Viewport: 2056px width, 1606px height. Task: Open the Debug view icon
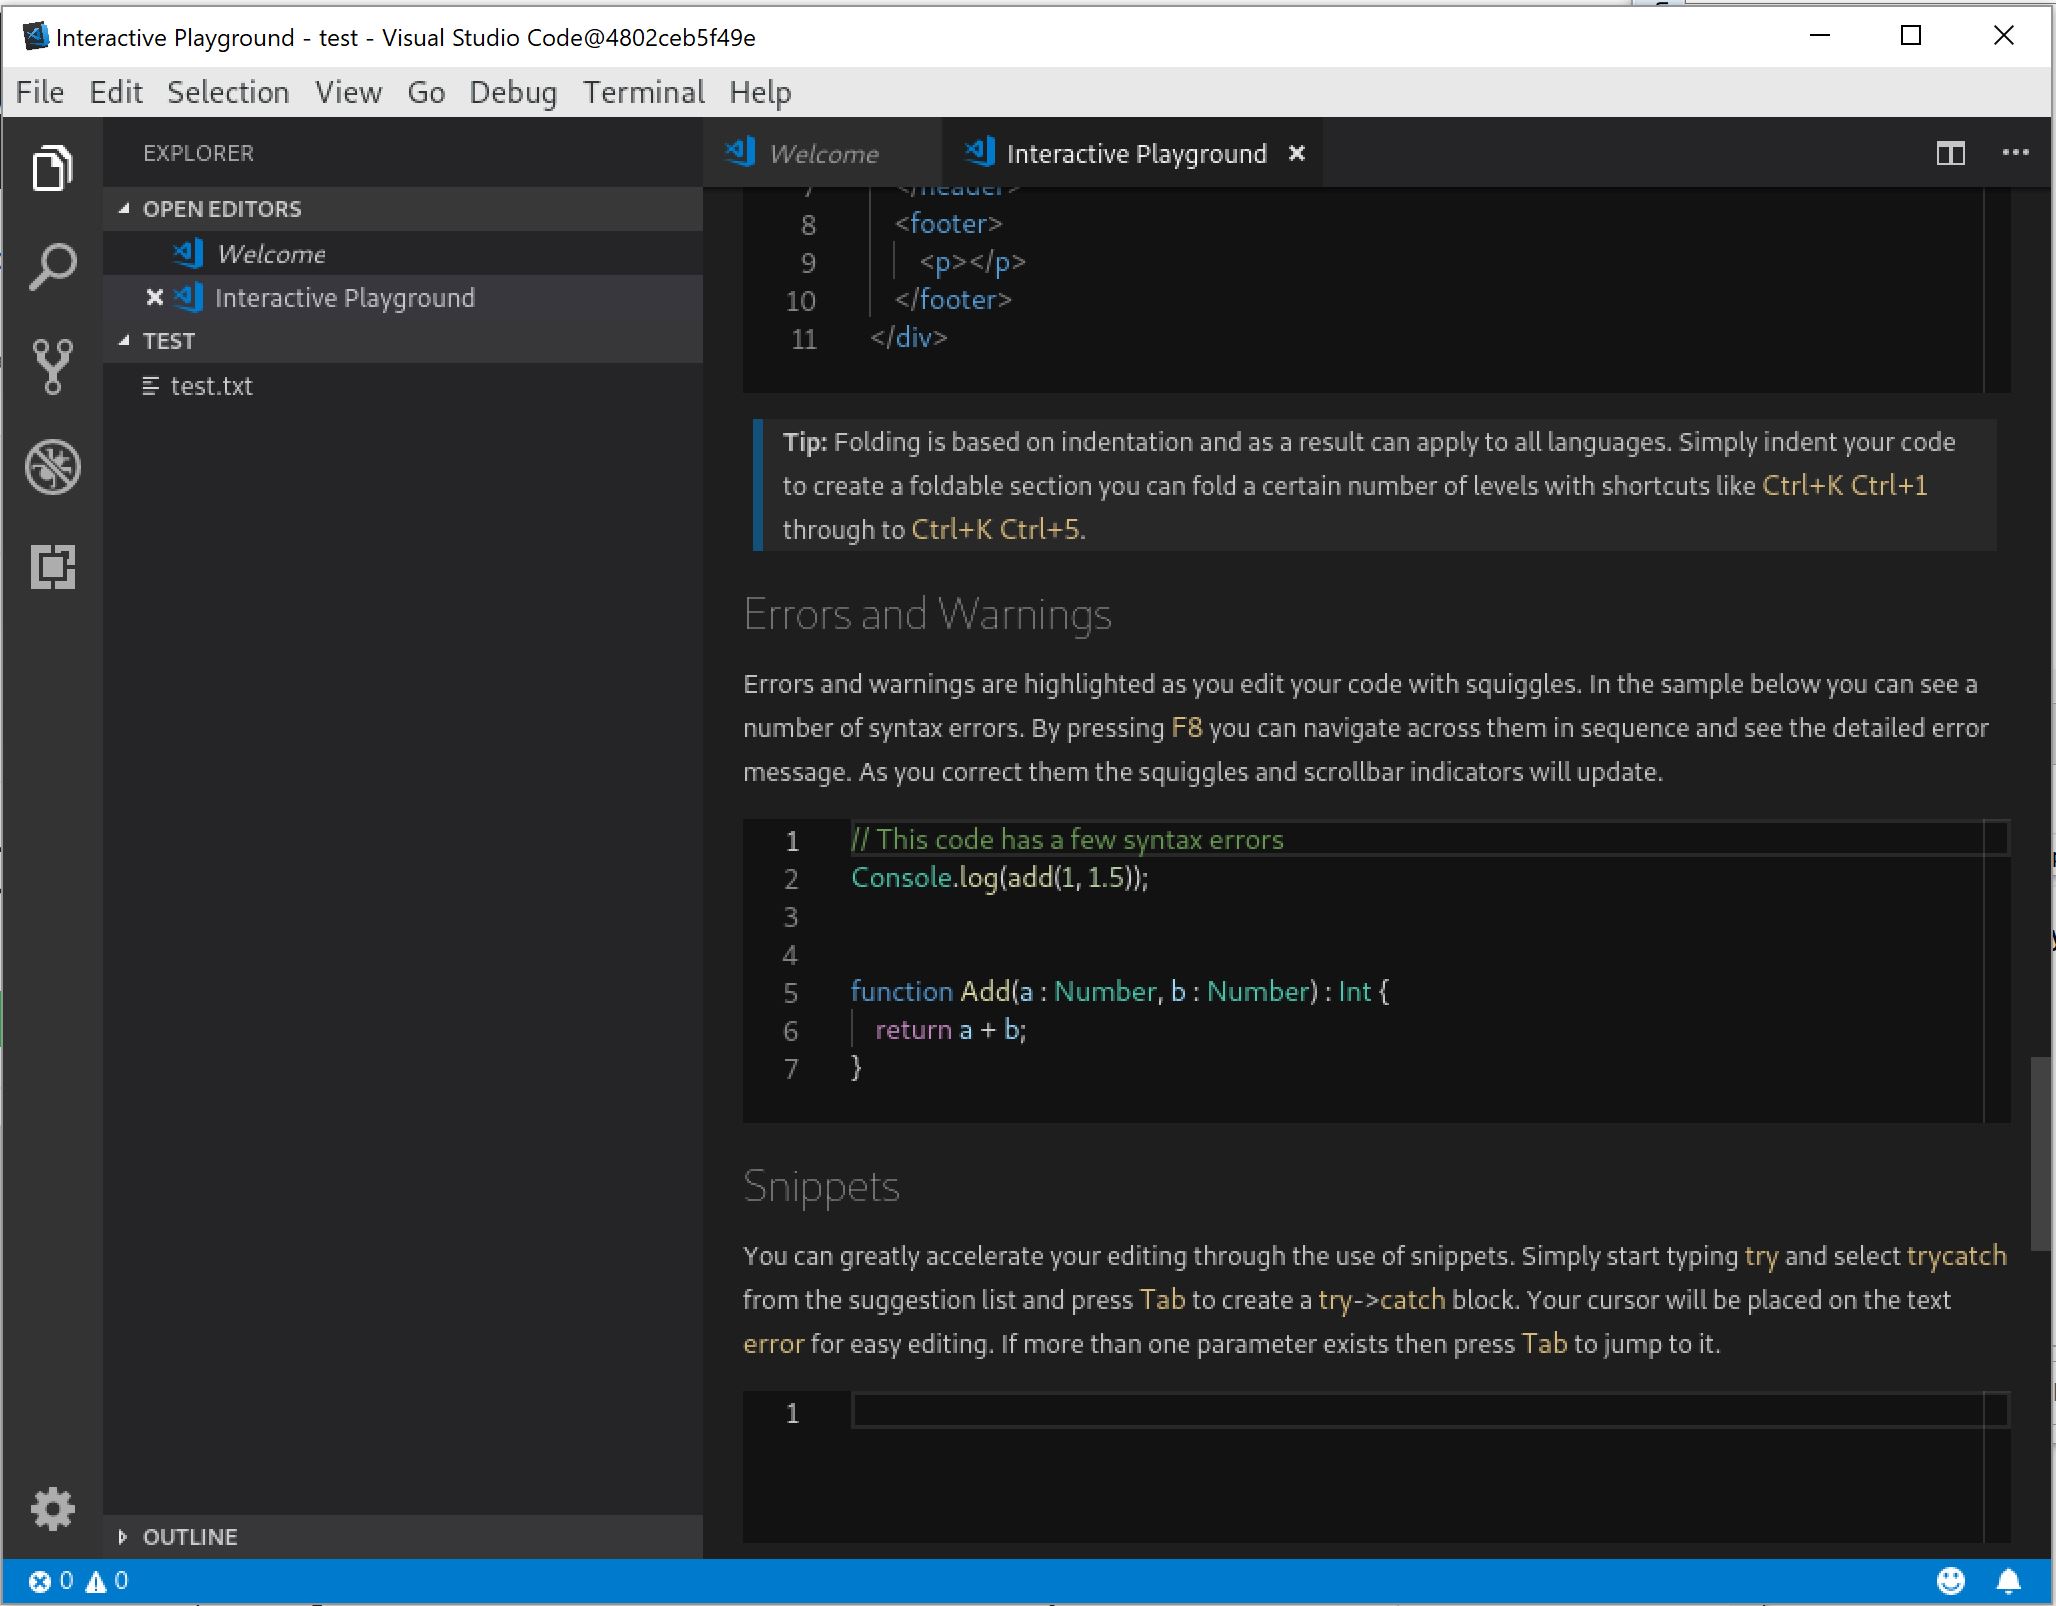click(52, 467)
